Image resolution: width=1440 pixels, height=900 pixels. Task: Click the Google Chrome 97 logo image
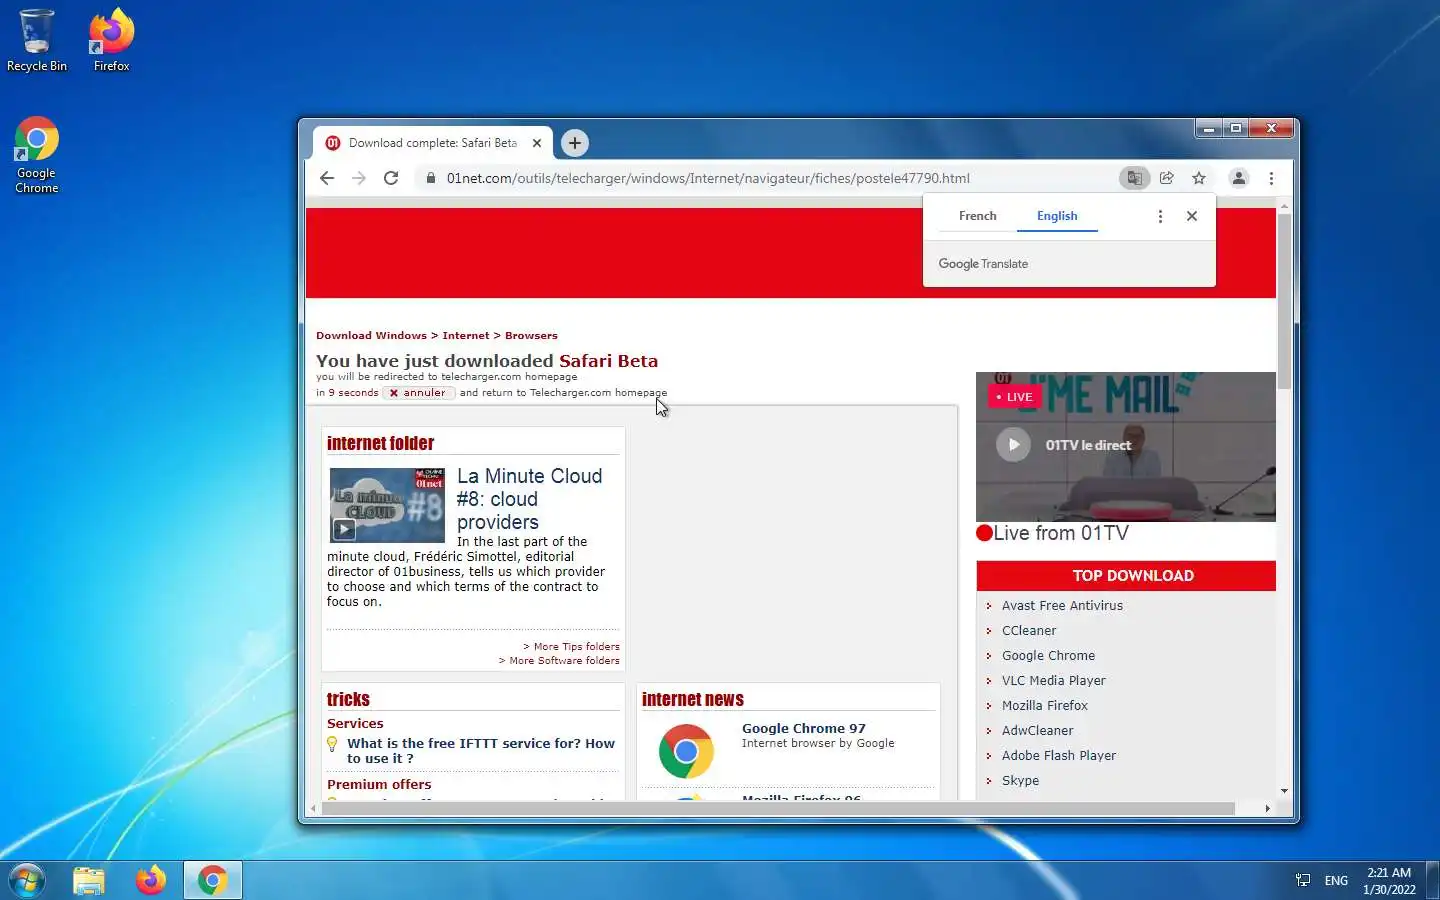point(686,751)
